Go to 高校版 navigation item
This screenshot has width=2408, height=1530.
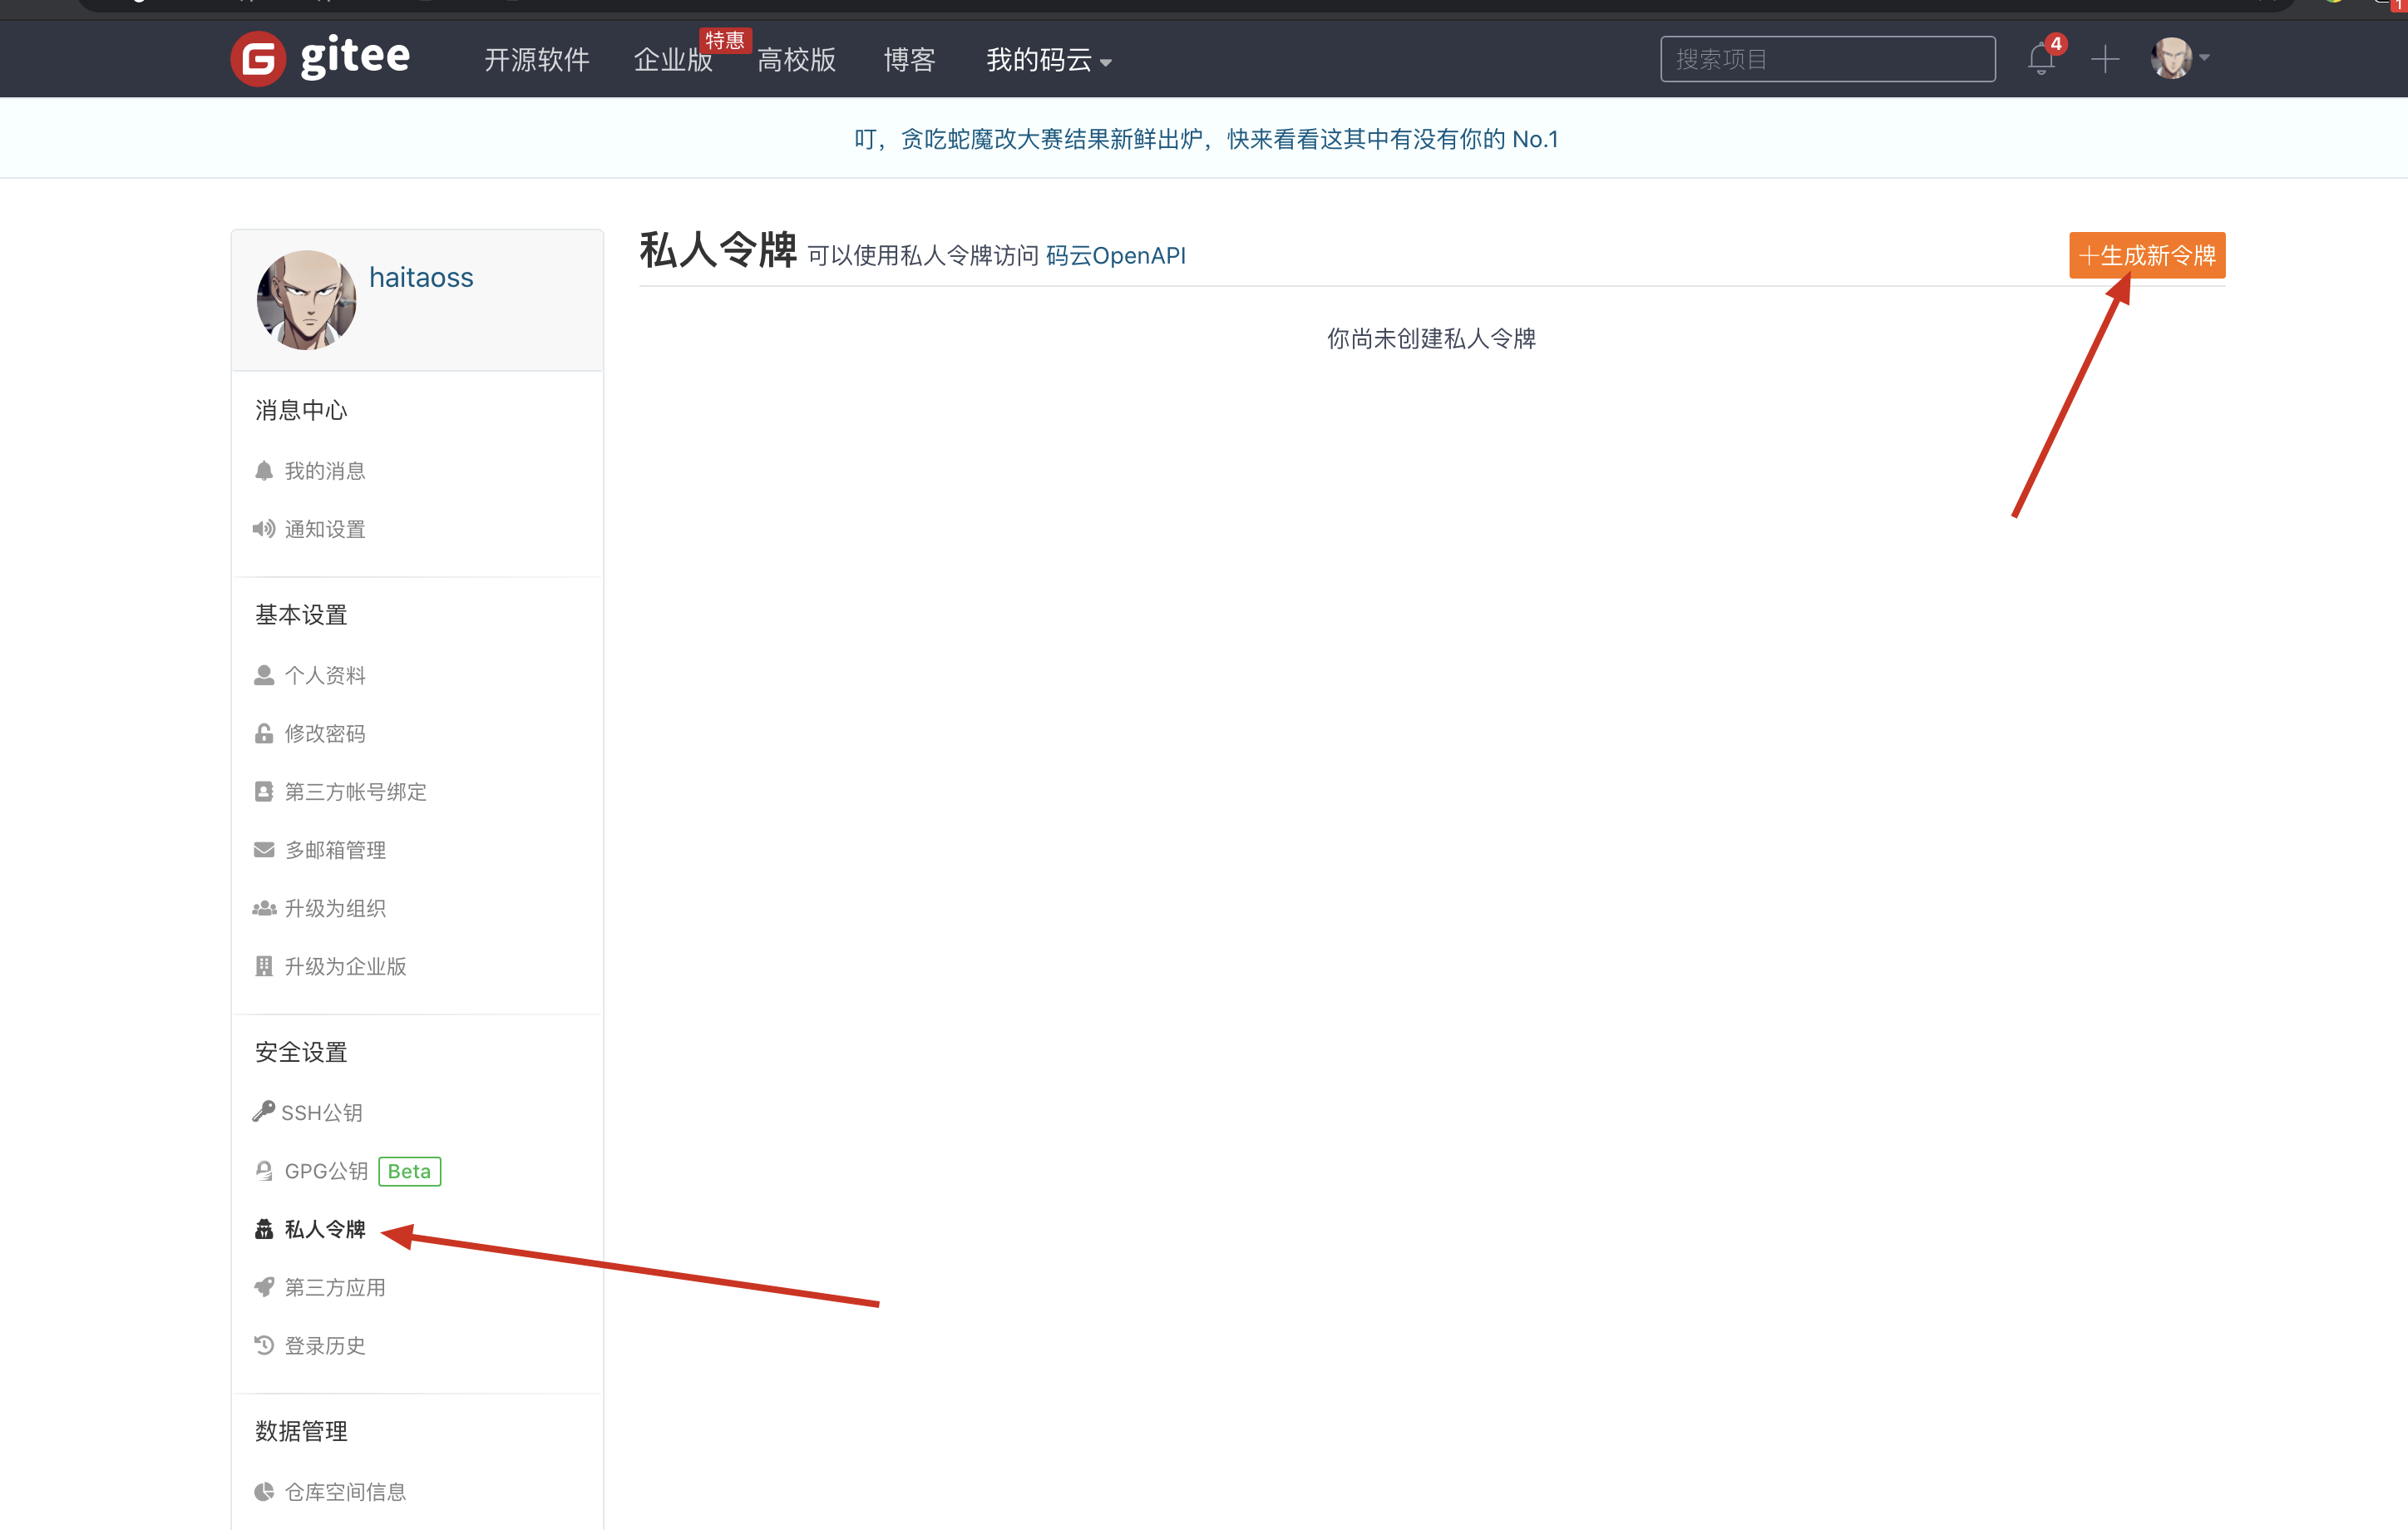coord(796,60)
